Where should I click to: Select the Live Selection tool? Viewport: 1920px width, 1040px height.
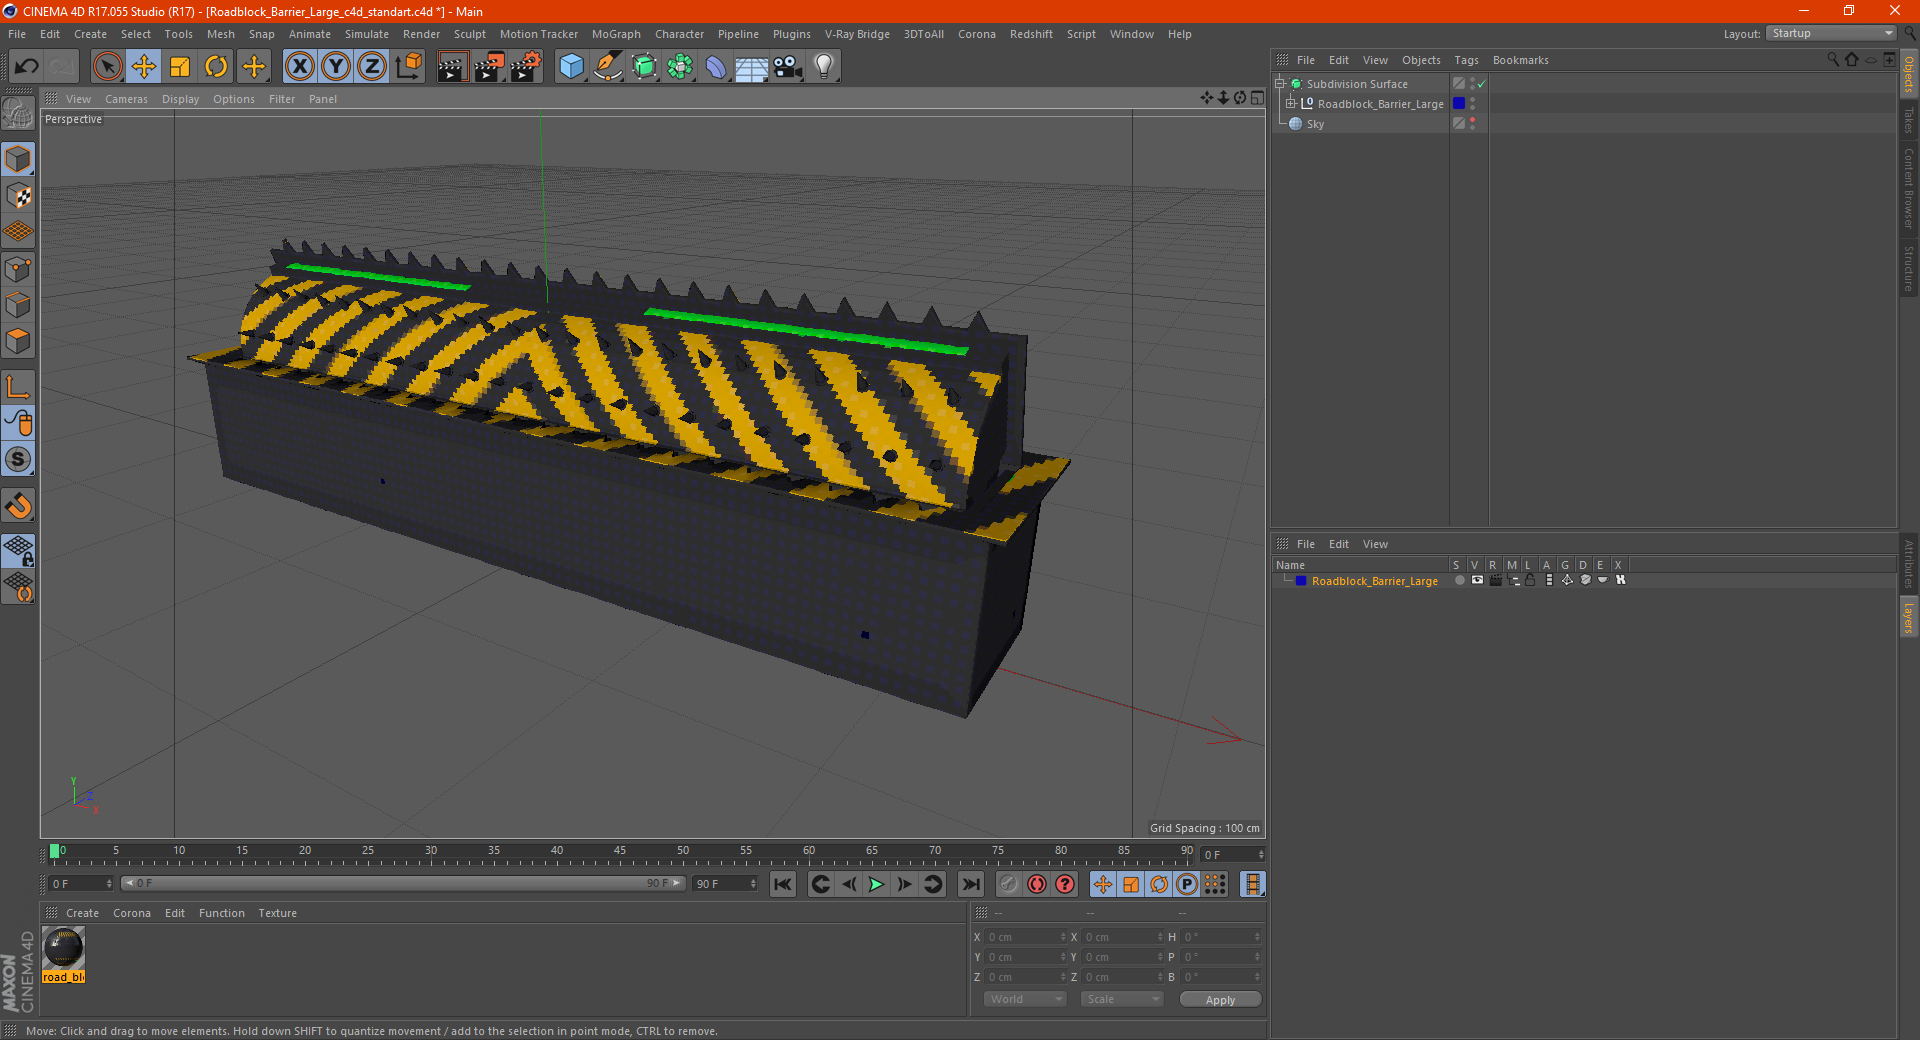tap(107, 67)
